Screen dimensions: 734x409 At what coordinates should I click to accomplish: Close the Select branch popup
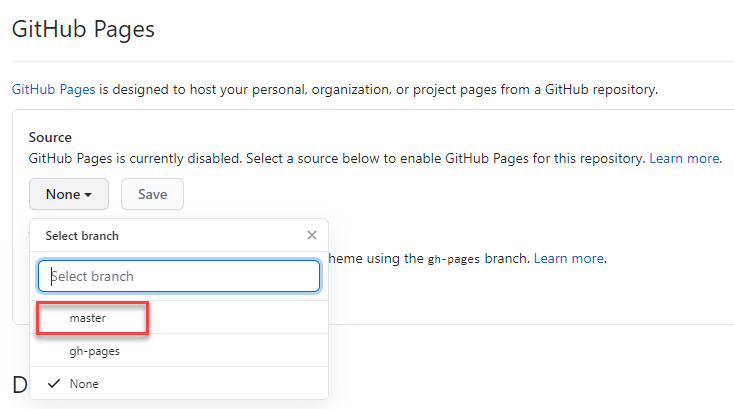(312, 235)
